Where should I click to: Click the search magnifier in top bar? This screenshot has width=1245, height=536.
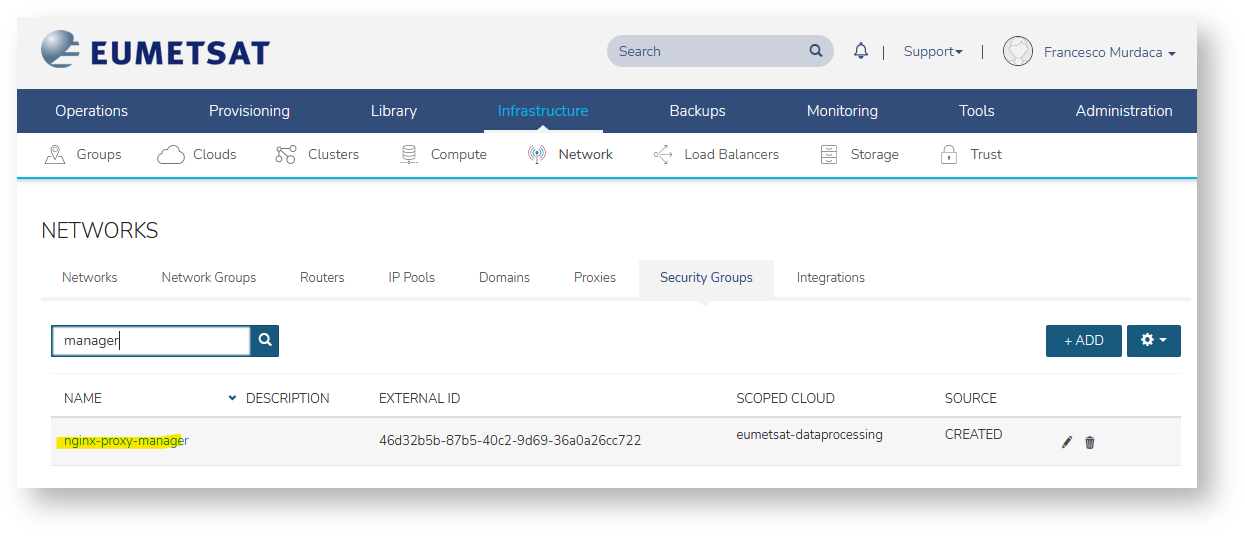coord(816,51)
